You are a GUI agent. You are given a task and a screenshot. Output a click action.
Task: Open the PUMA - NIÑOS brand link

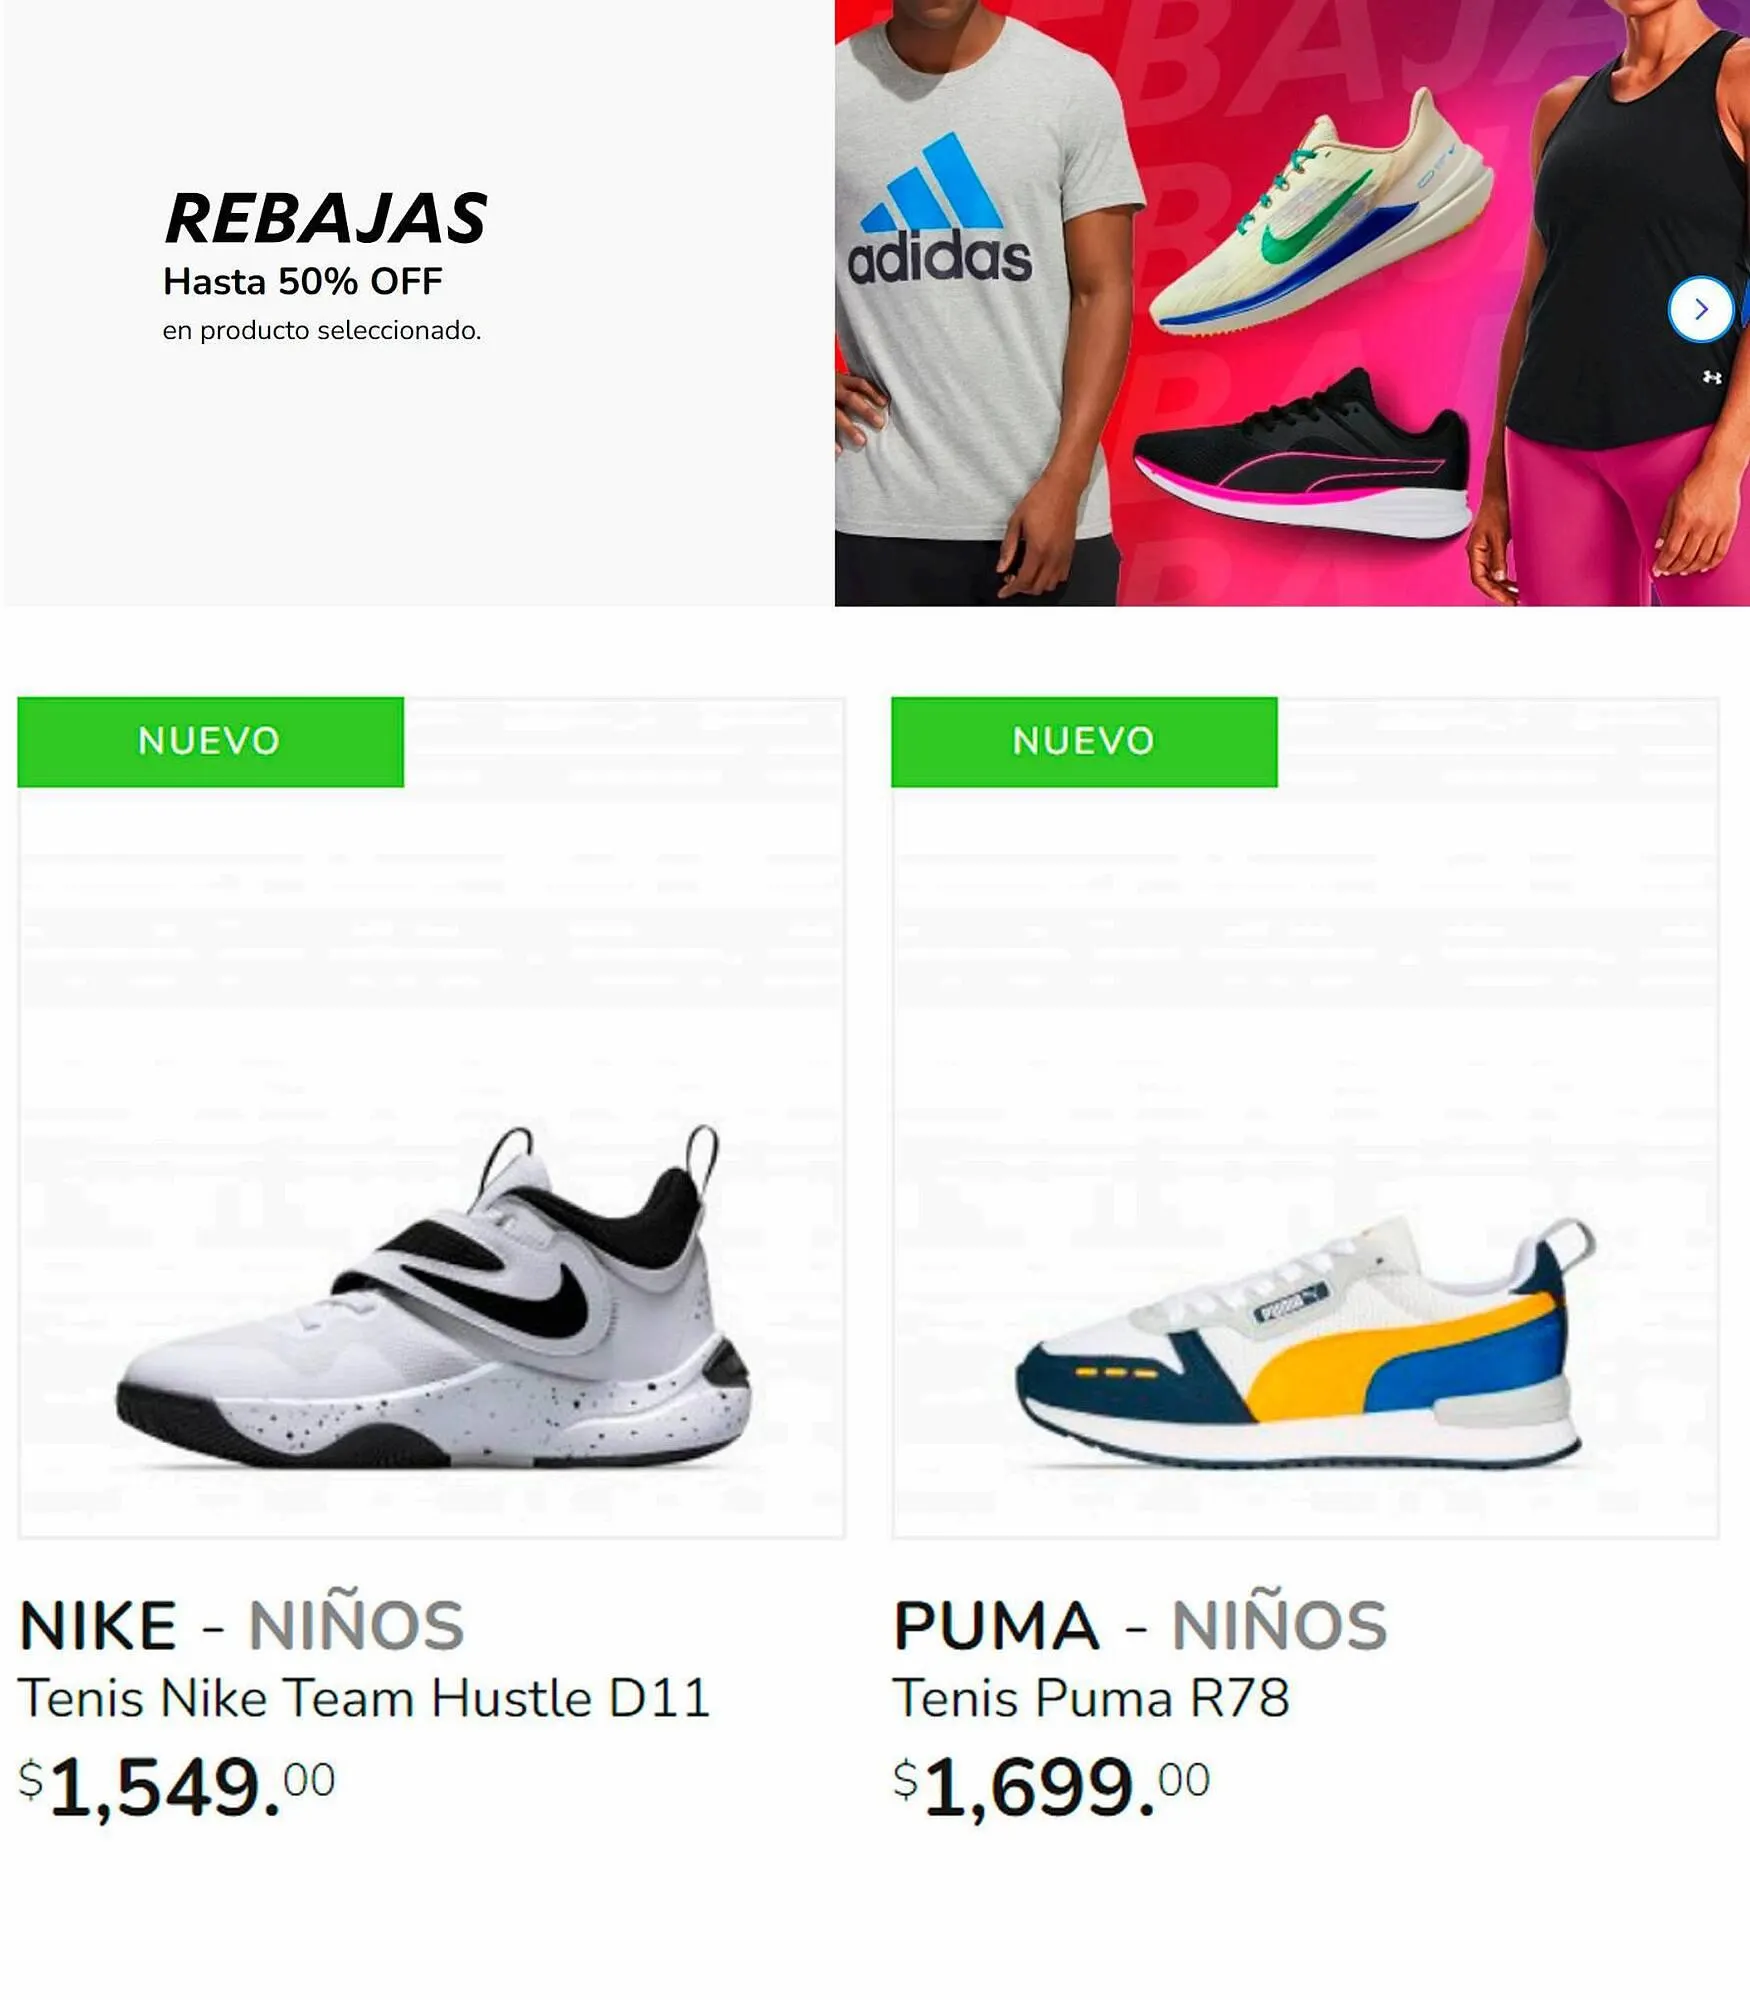pos(1140,1626)
